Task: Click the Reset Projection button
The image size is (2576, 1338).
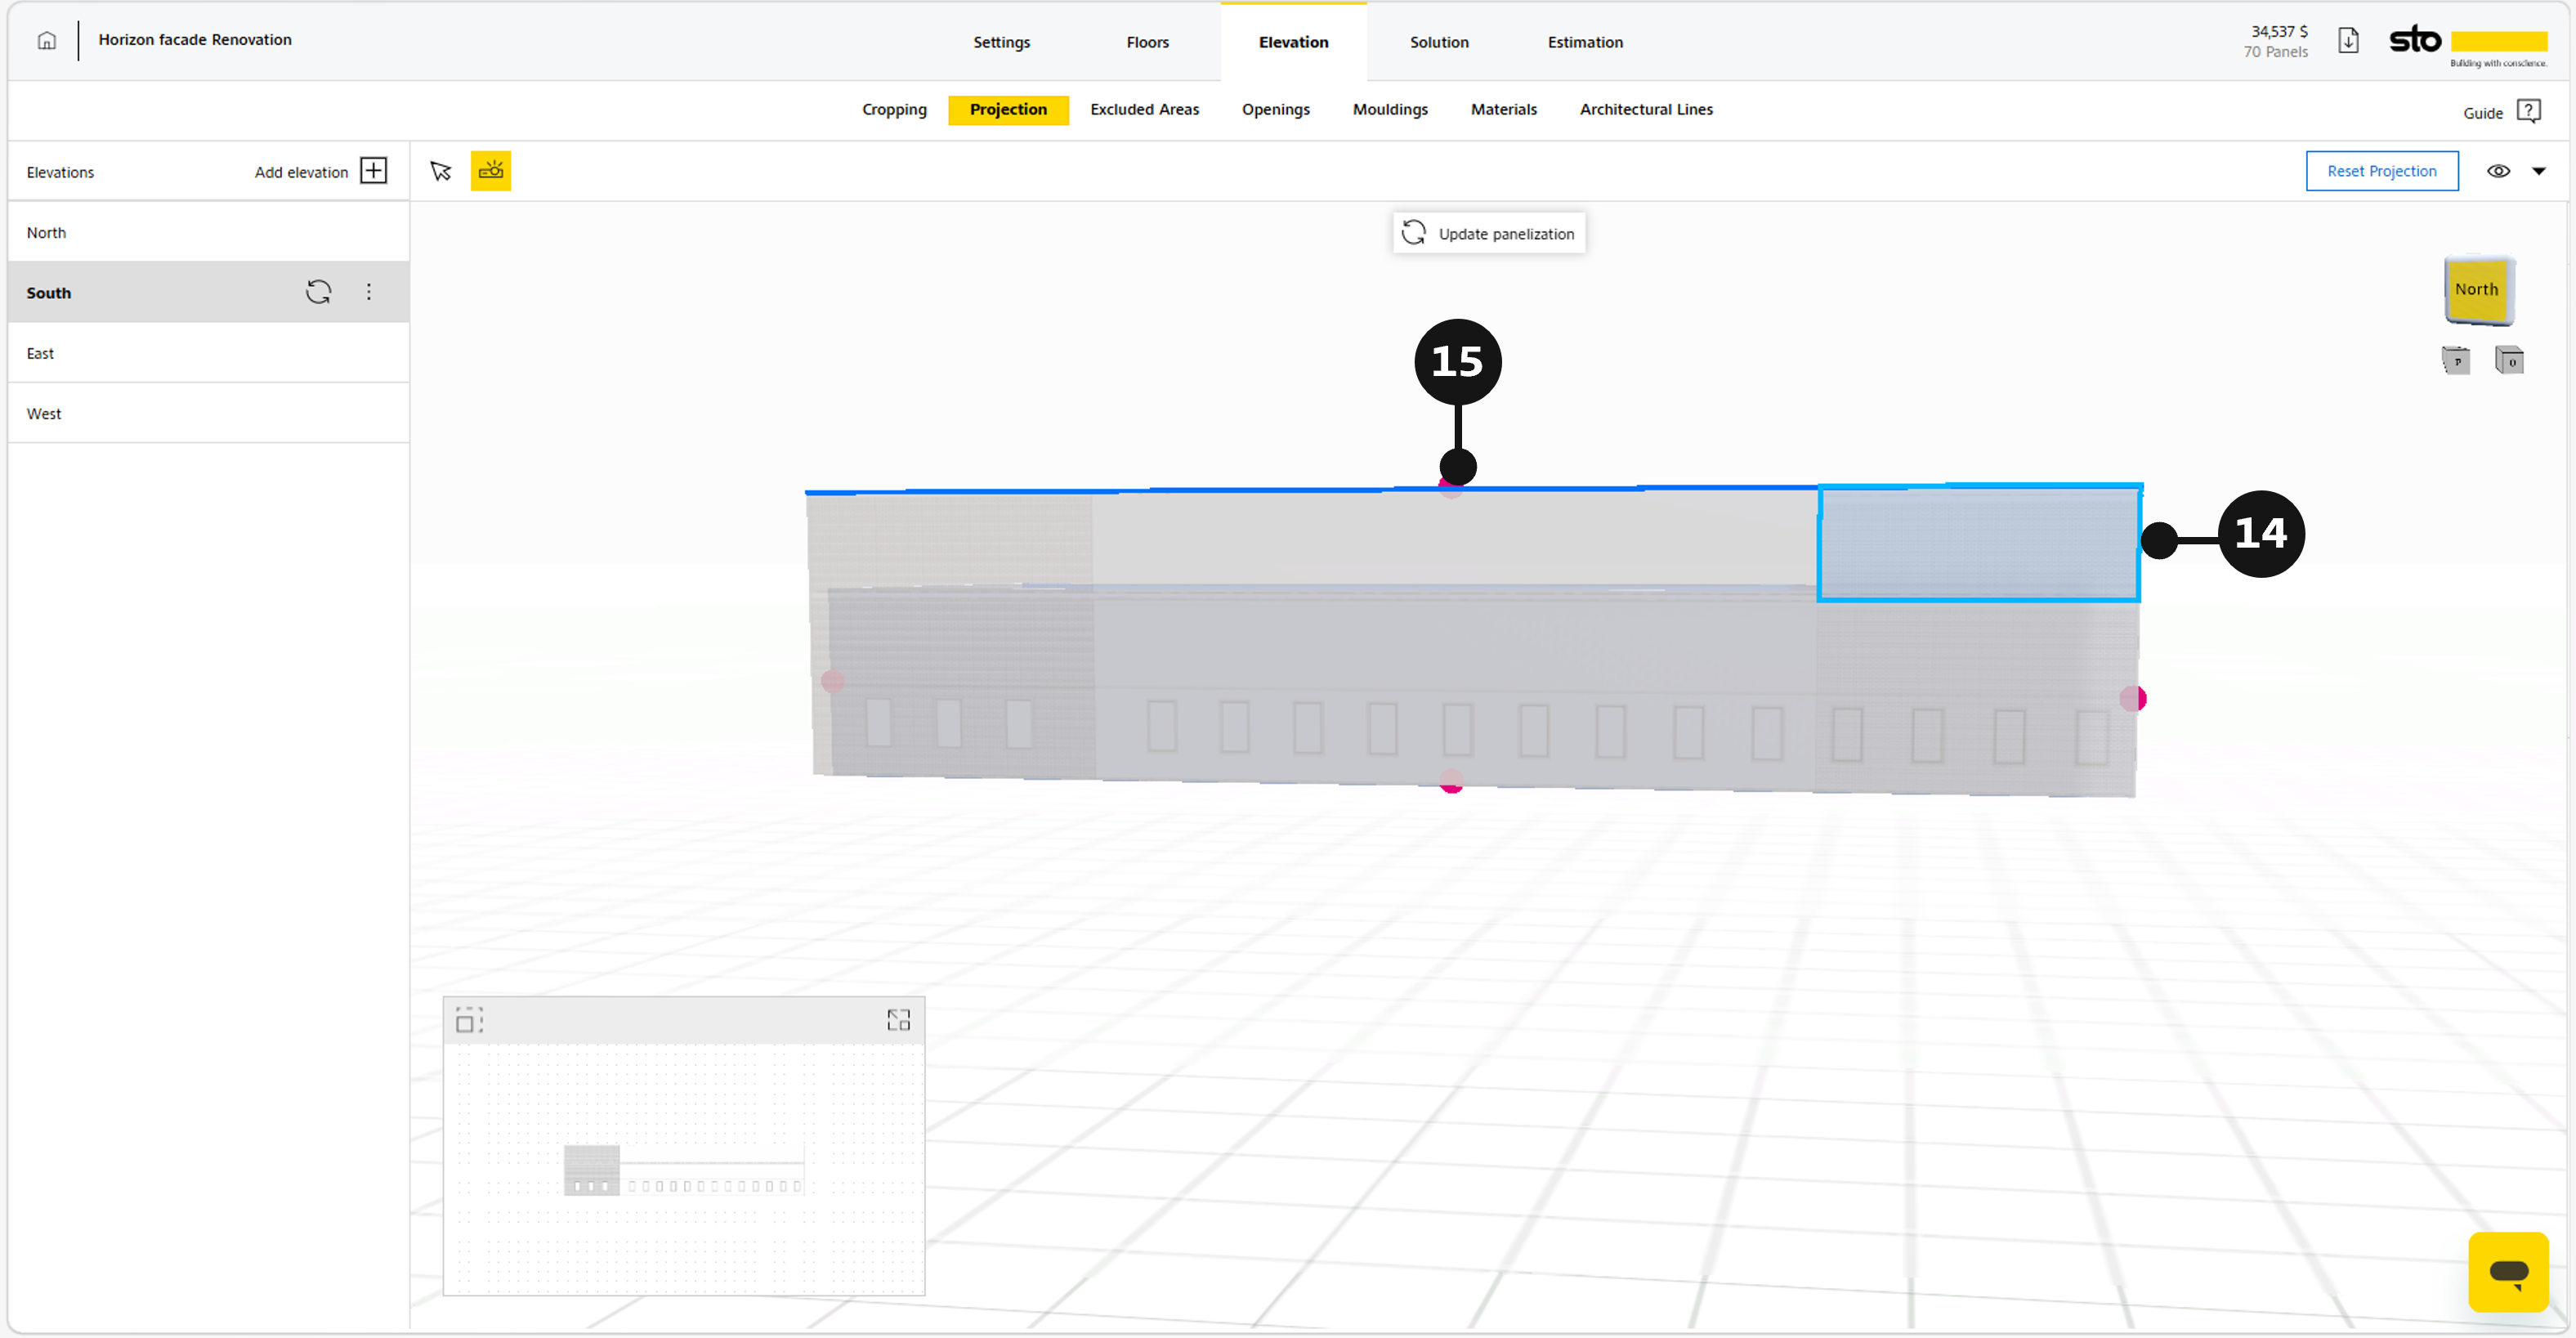Action: pyautogui.click(x=2382, y=171)
